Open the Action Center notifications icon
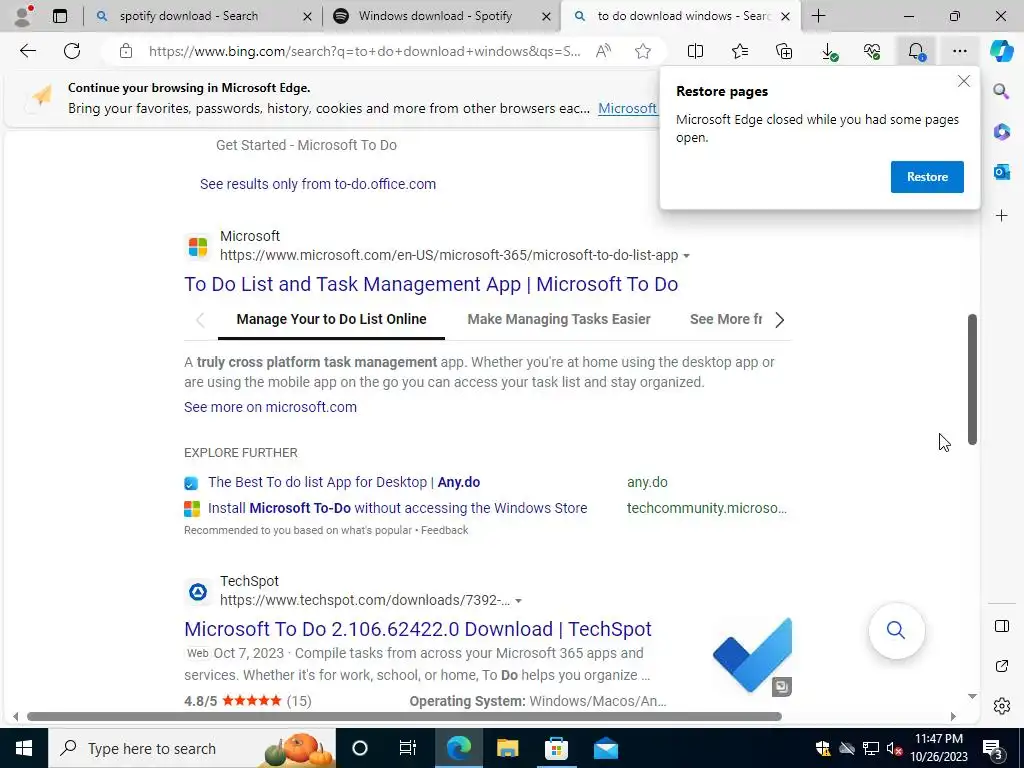Viewport: 1024px width, 768px height. [x=993, y=749]
